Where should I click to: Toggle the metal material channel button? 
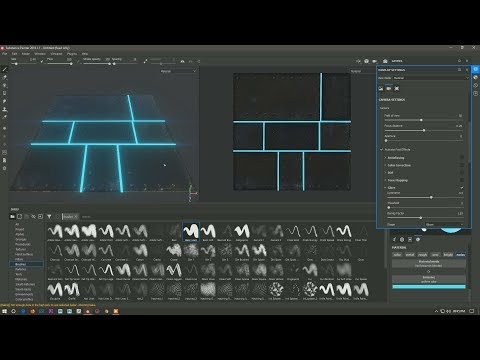[x=410, y=255]
